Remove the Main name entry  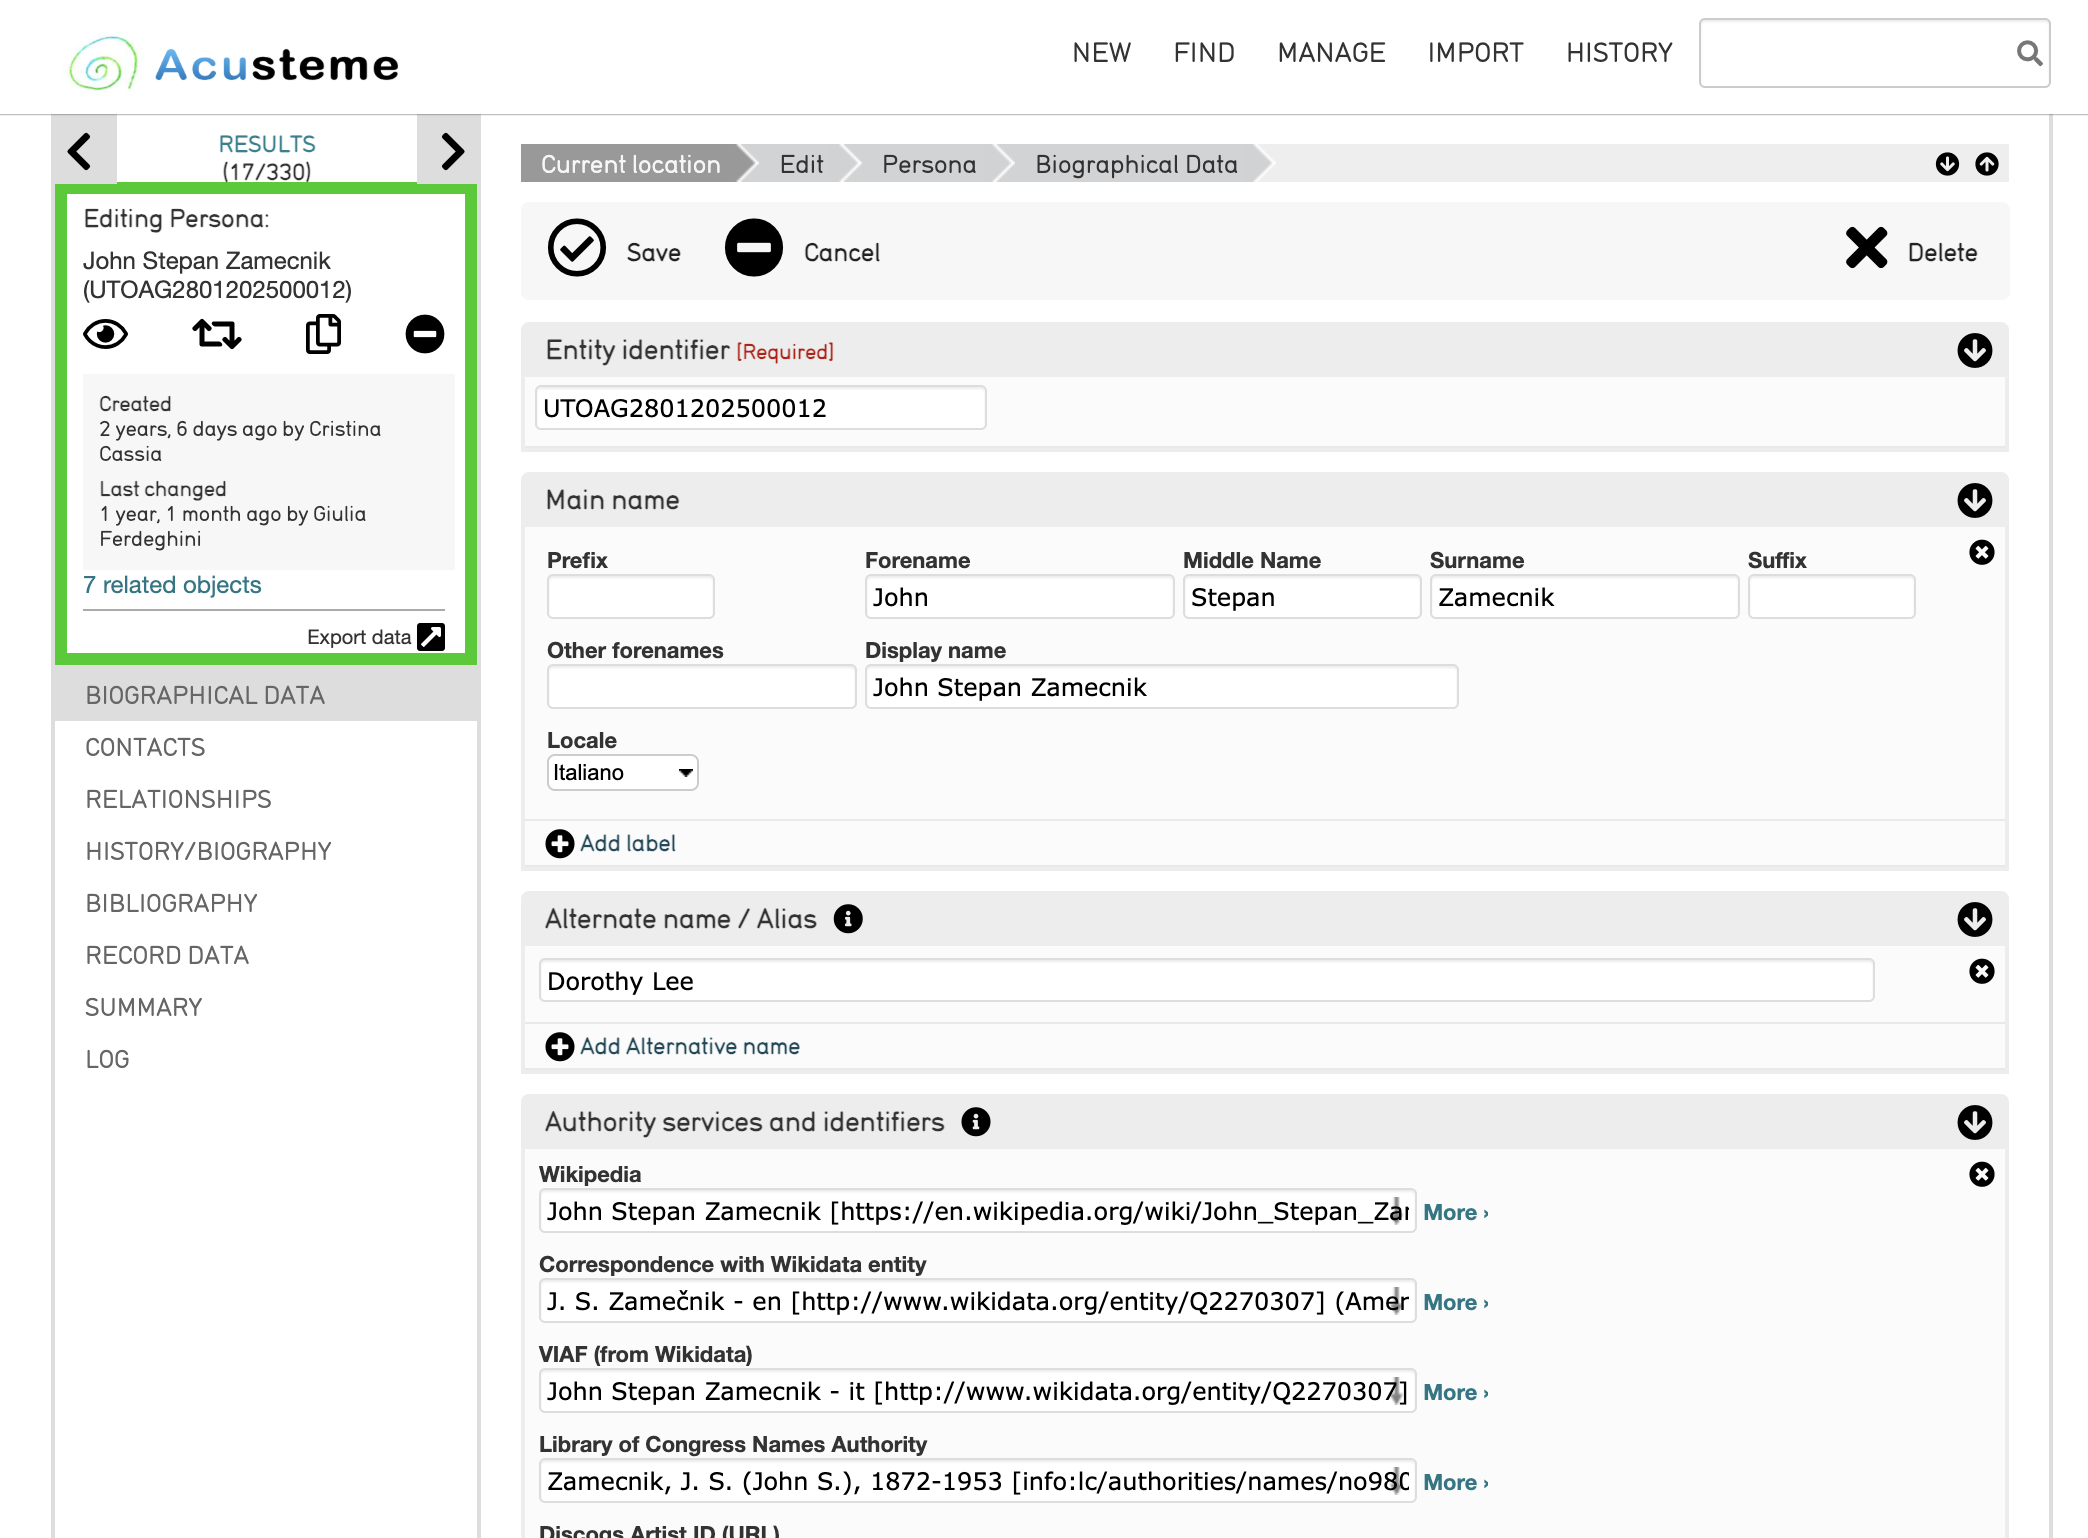[x=1982, y=552]
